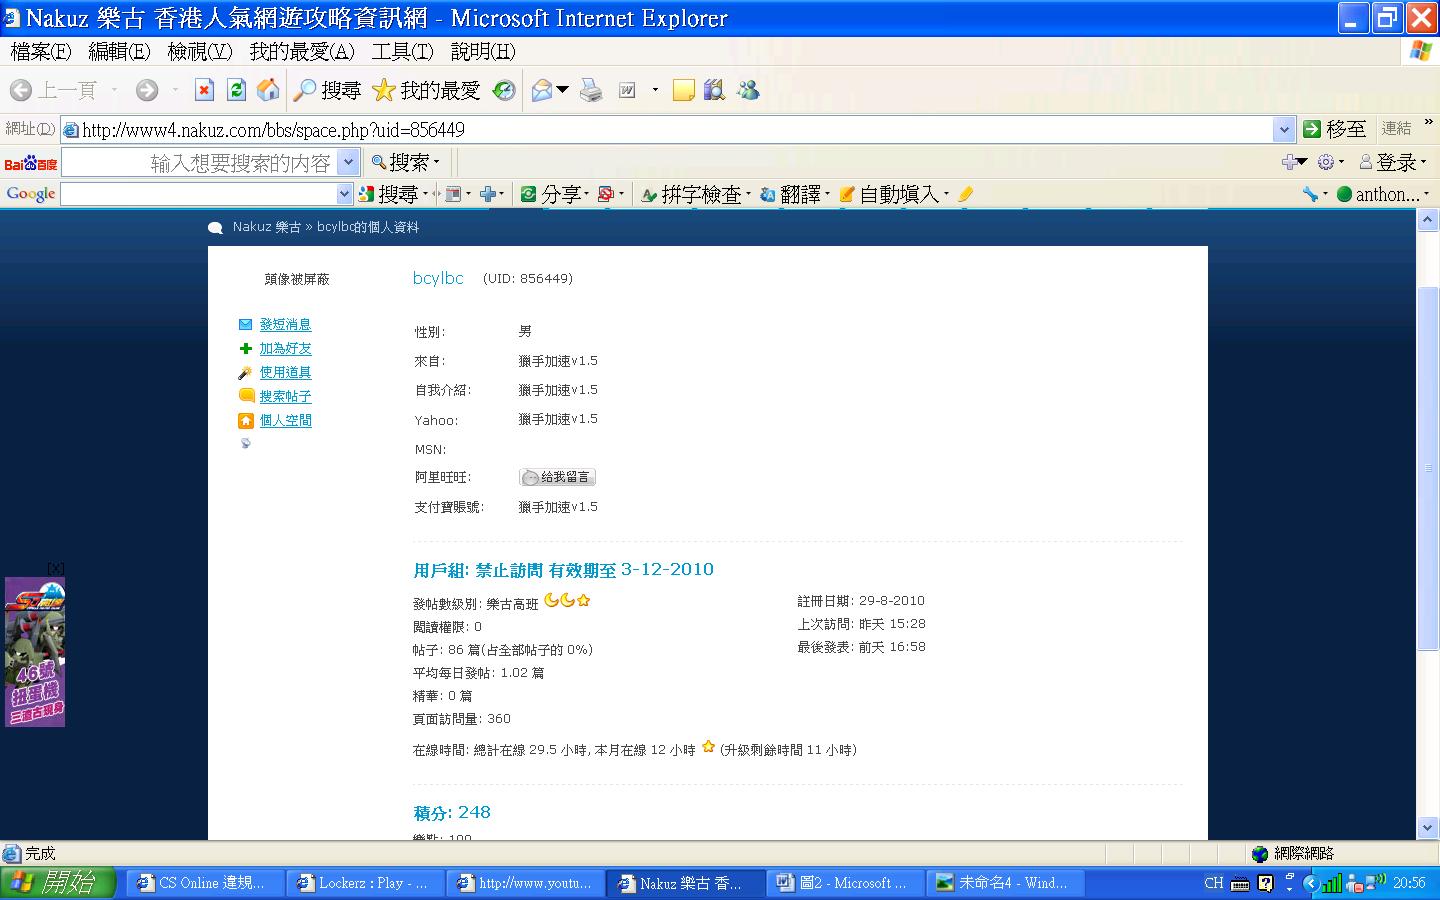Click the Favorites star icon

click(x=384, y=91)
